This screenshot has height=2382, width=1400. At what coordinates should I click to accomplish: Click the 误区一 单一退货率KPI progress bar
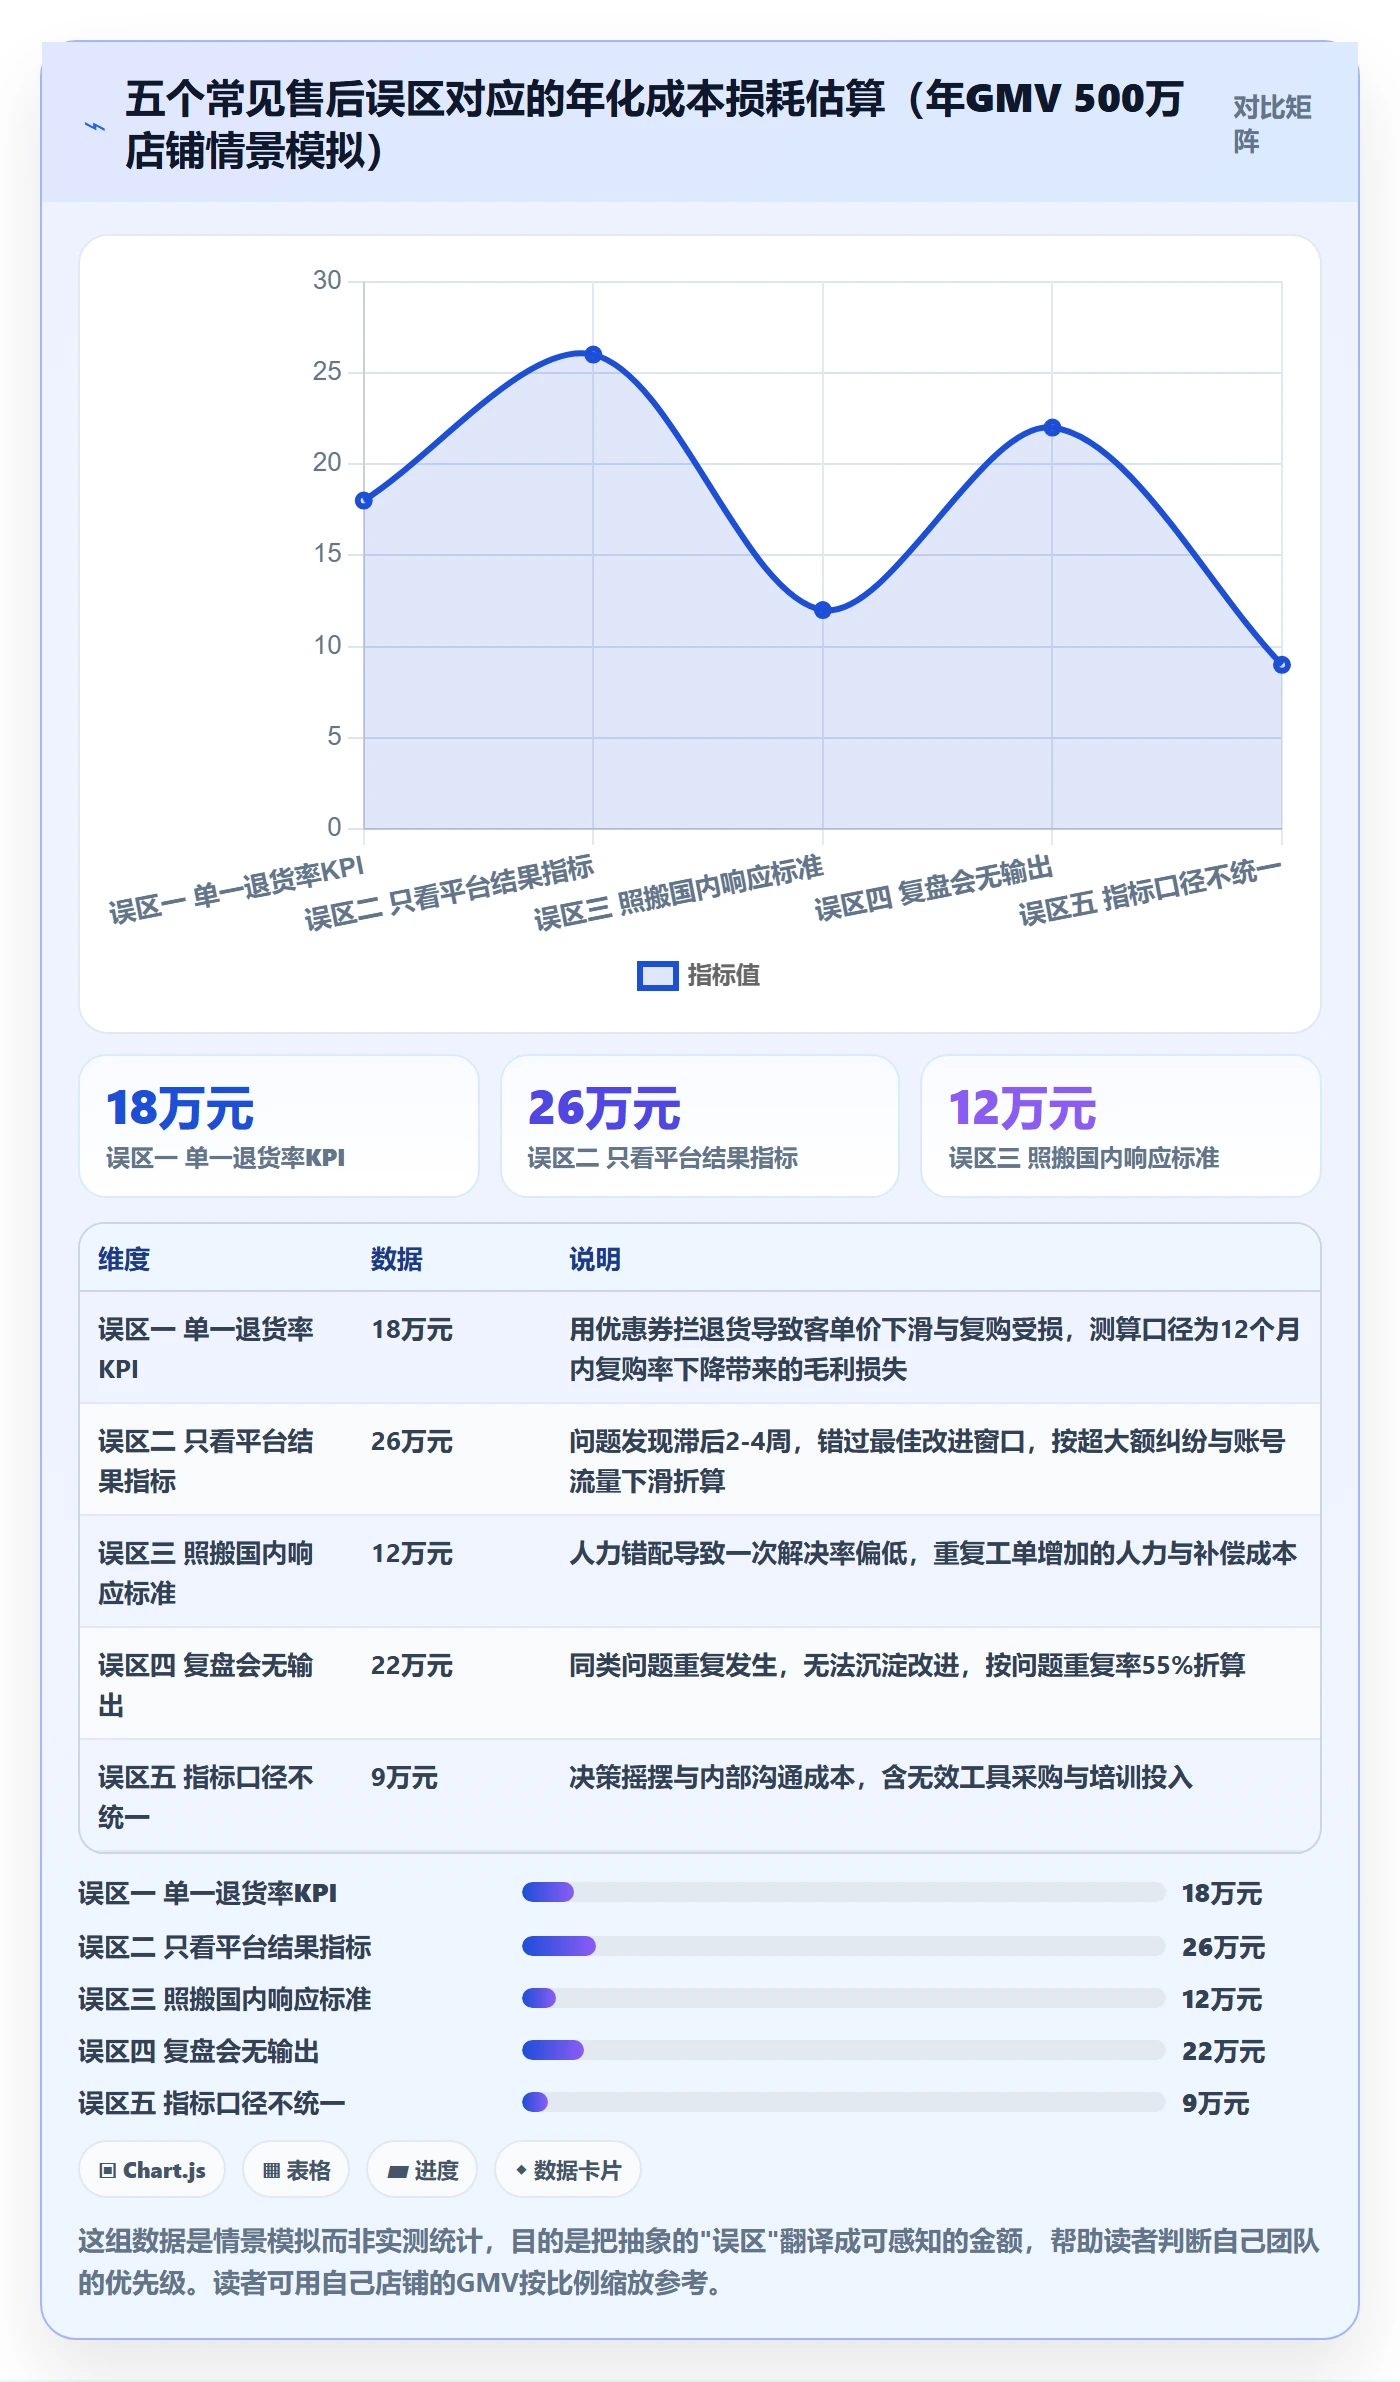pyautogui.click(x=843, y=1892)
